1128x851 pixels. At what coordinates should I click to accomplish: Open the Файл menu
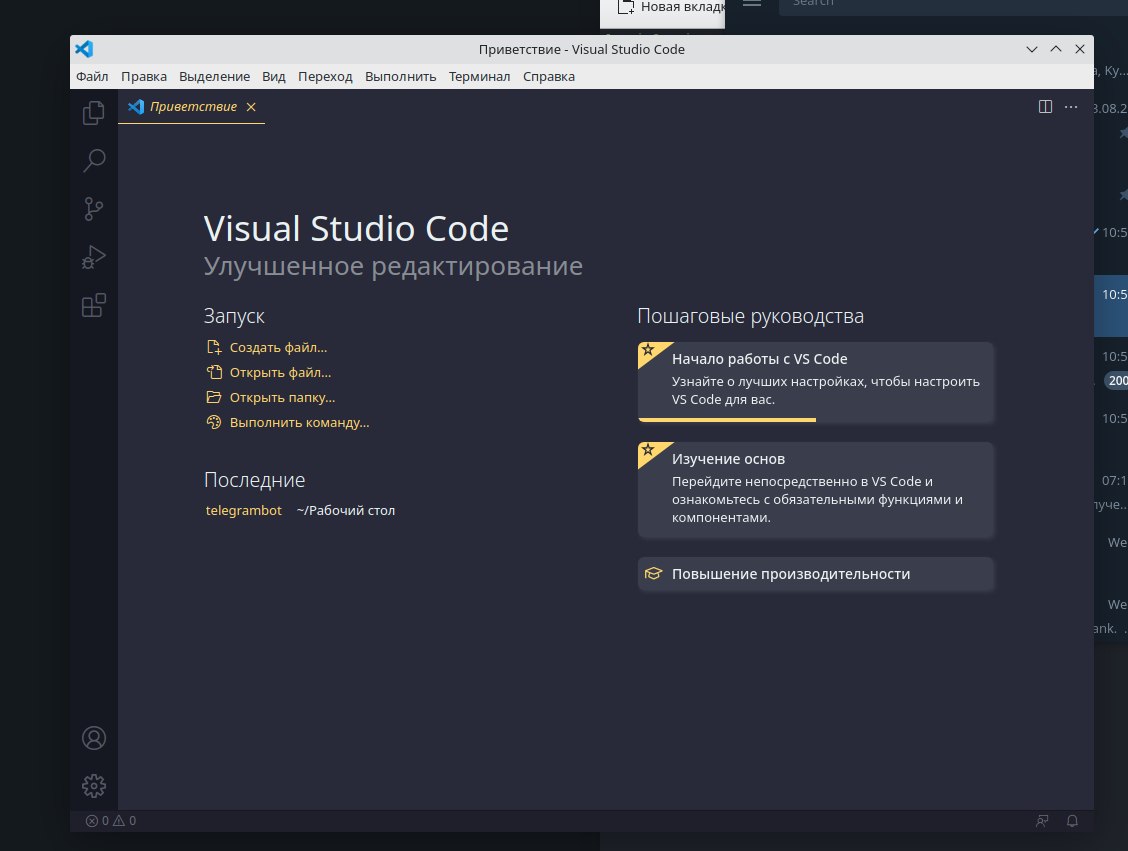[92, 76]
